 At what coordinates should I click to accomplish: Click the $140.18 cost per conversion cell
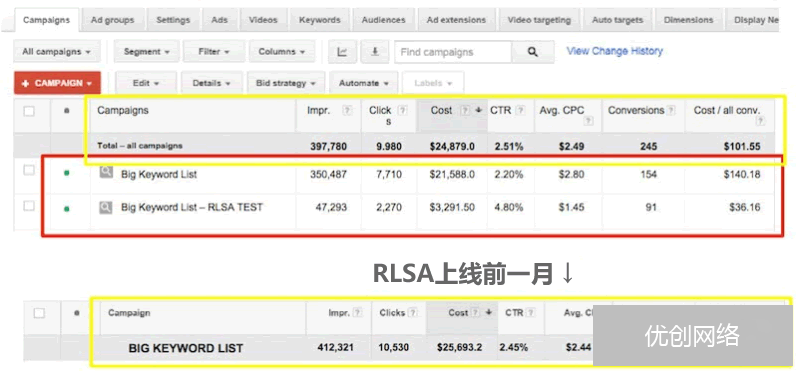click(742, 174)
